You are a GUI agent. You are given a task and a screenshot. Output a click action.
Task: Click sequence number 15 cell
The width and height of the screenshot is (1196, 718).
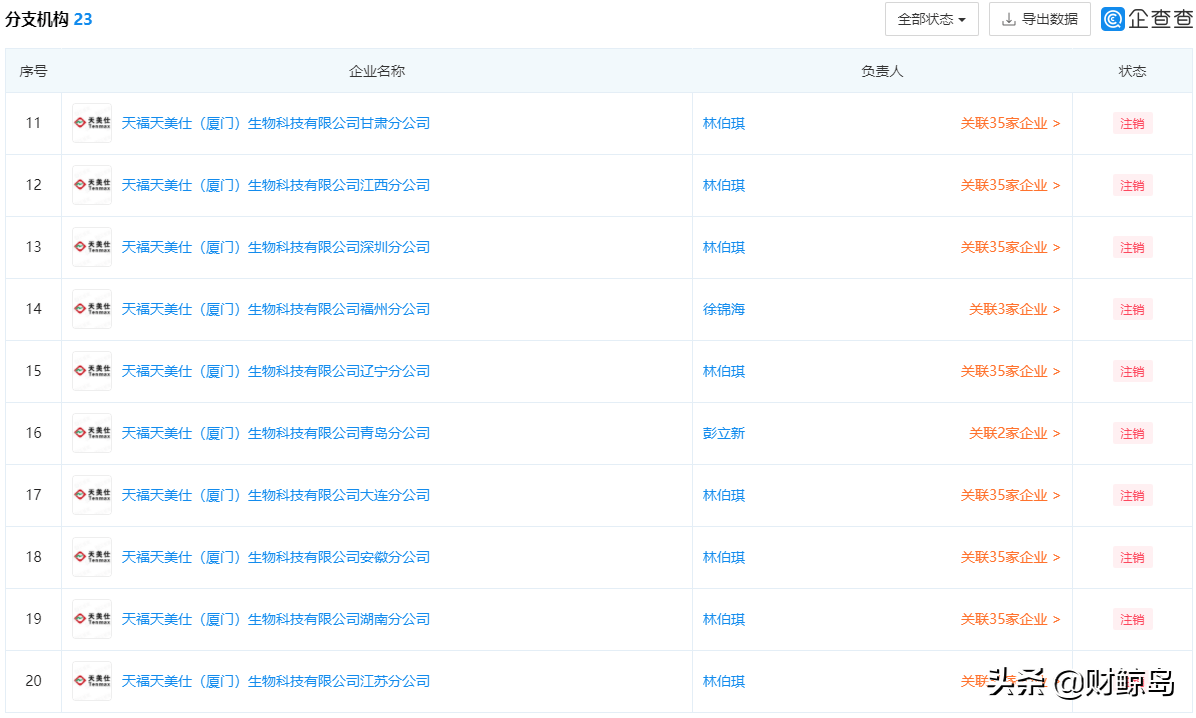(34, 371)
